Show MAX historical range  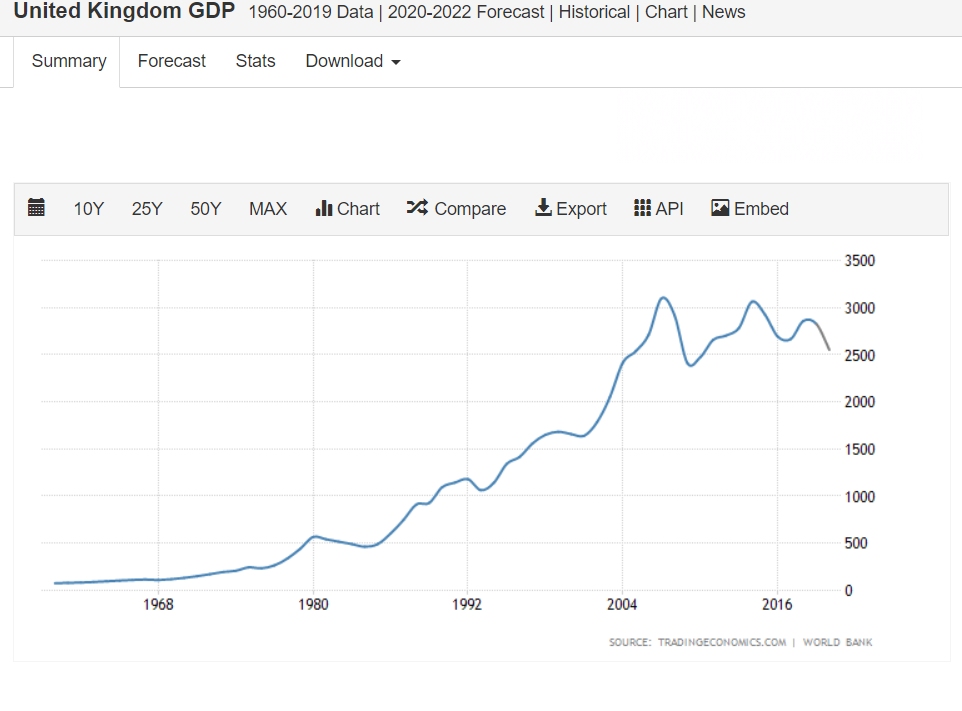pos(268,209)
